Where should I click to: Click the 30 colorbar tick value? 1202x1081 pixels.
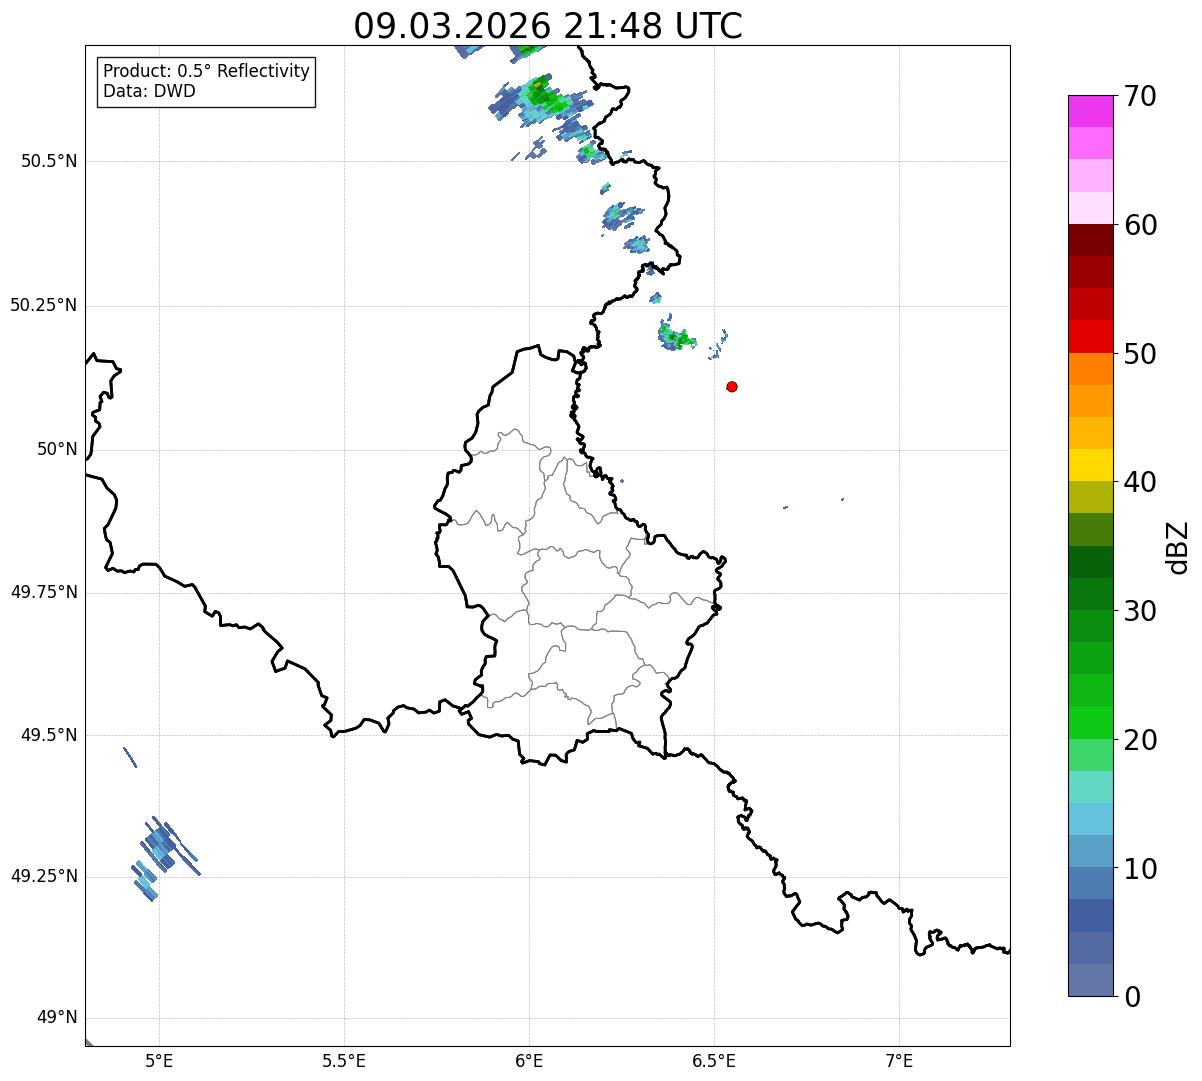click(1140, 611)
